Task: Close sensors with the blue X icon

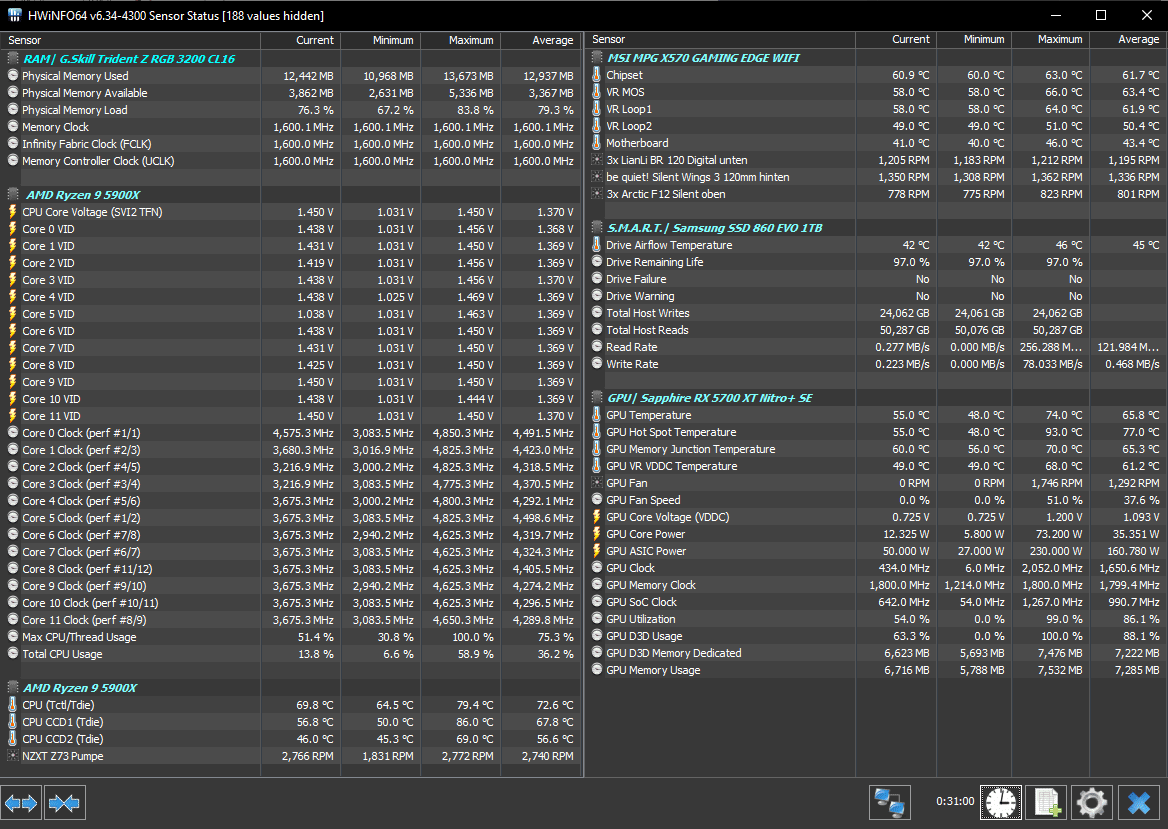Action: click(x=1139, y=803)
